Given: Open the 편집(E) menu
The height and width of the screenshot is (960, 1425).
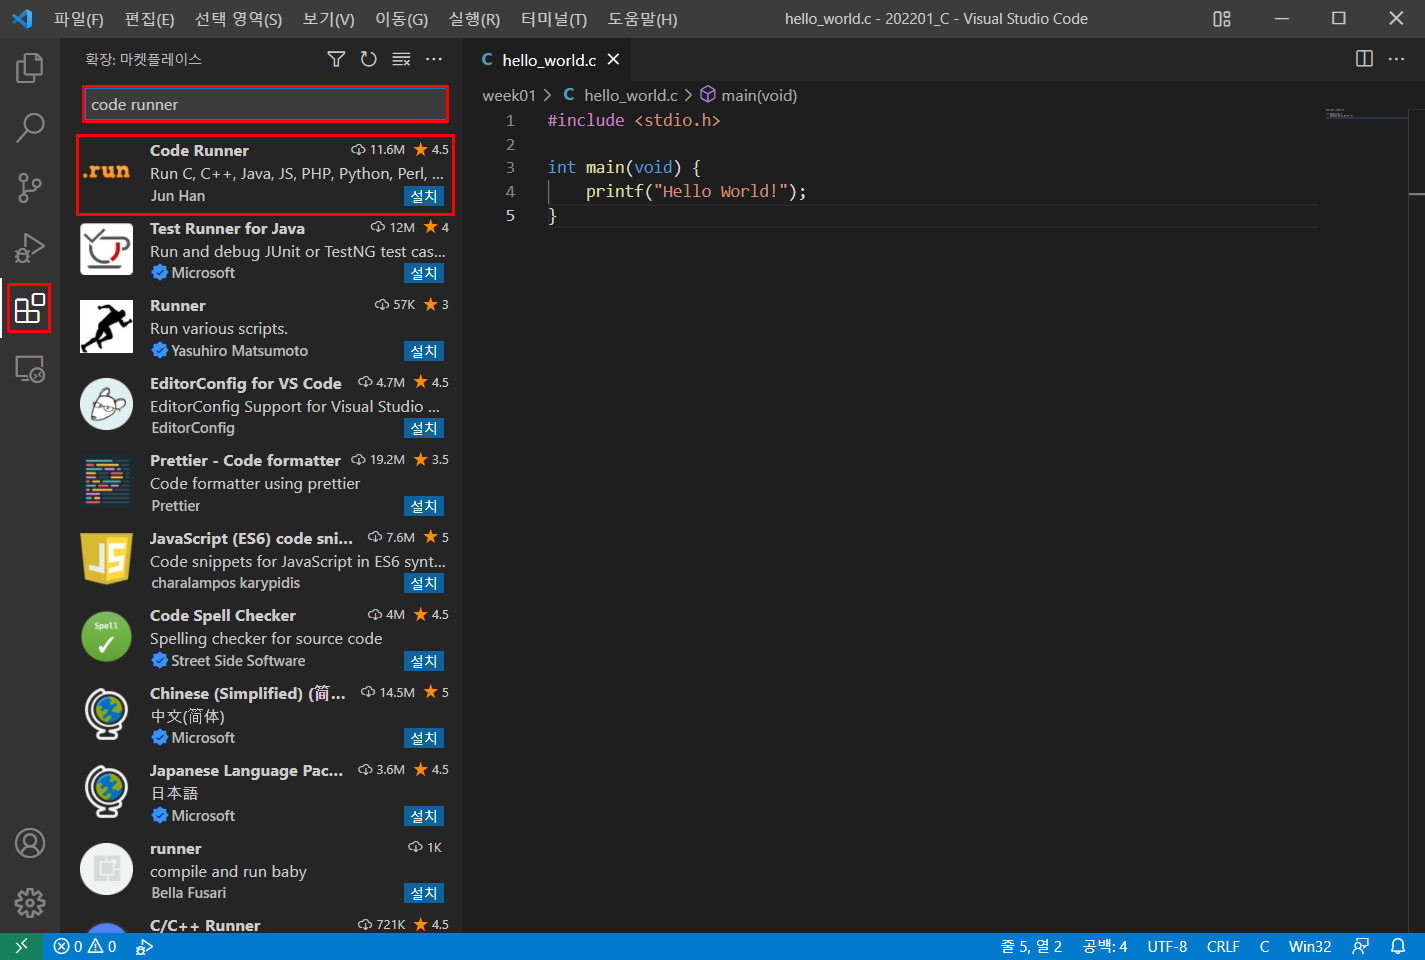Looking at the screenshot, I should 150,19.
